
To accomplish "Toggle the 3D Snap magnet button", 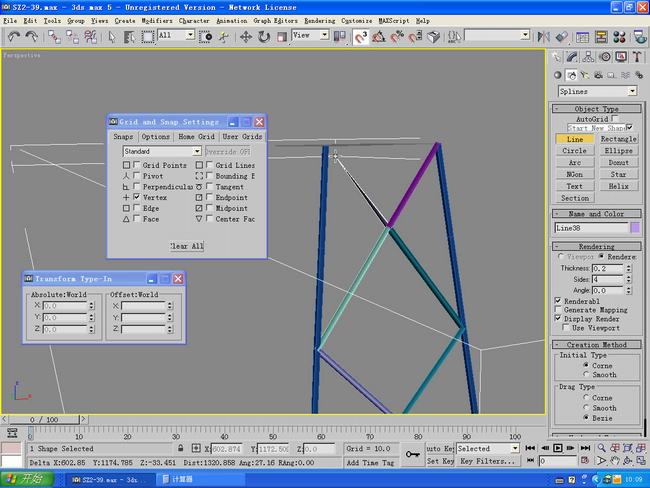I will [x=360, y=37].
